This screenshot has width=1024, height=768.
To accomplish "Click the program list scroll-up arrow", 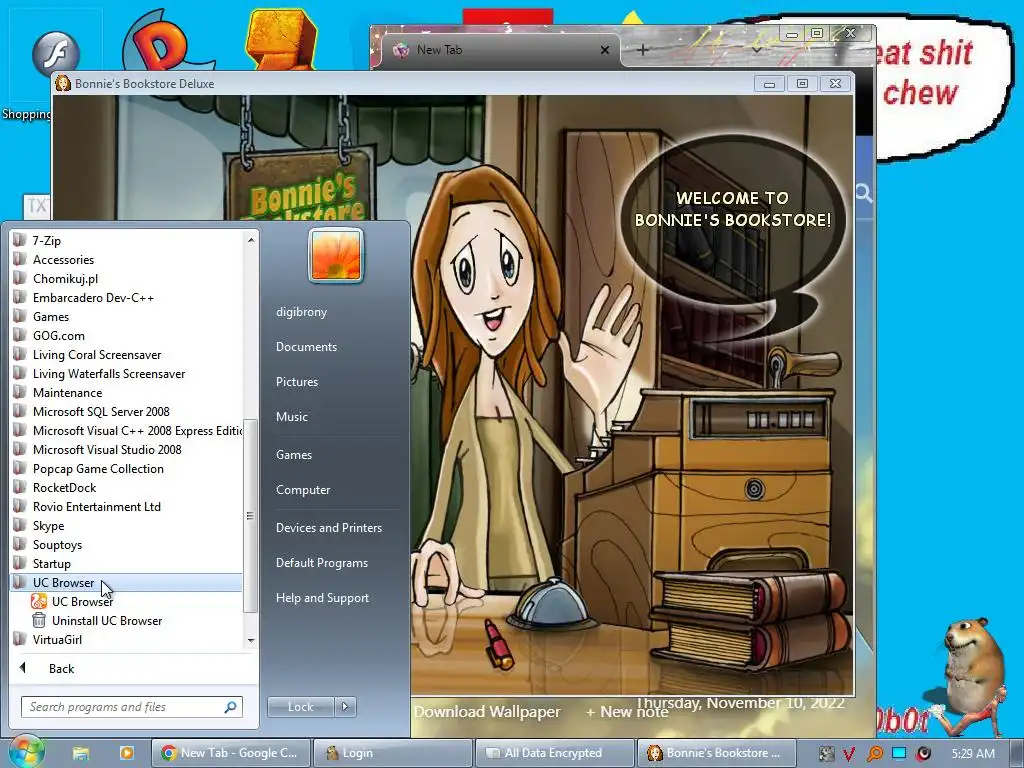I will (x=251, y=240).
